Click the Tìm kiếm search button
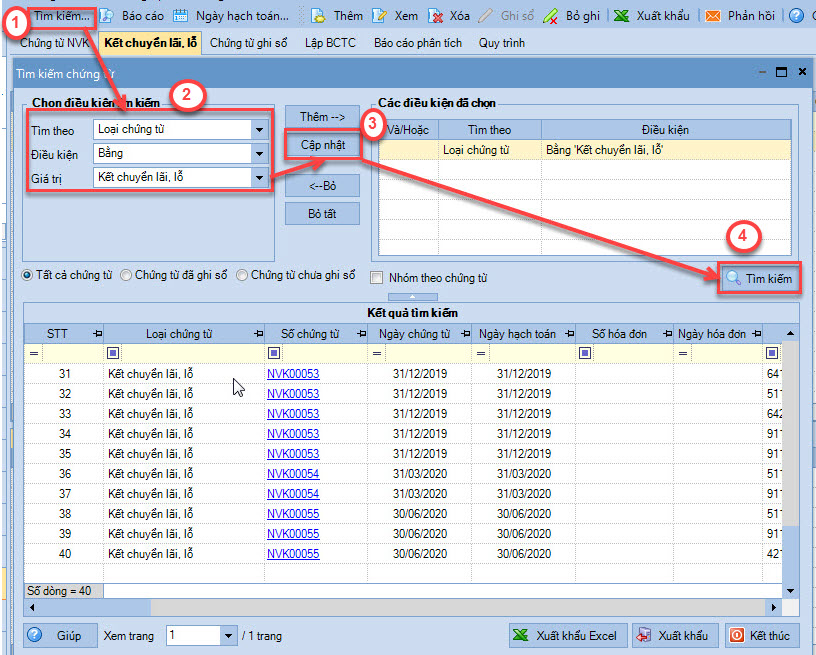816x655 pixels. pos(759,278)
